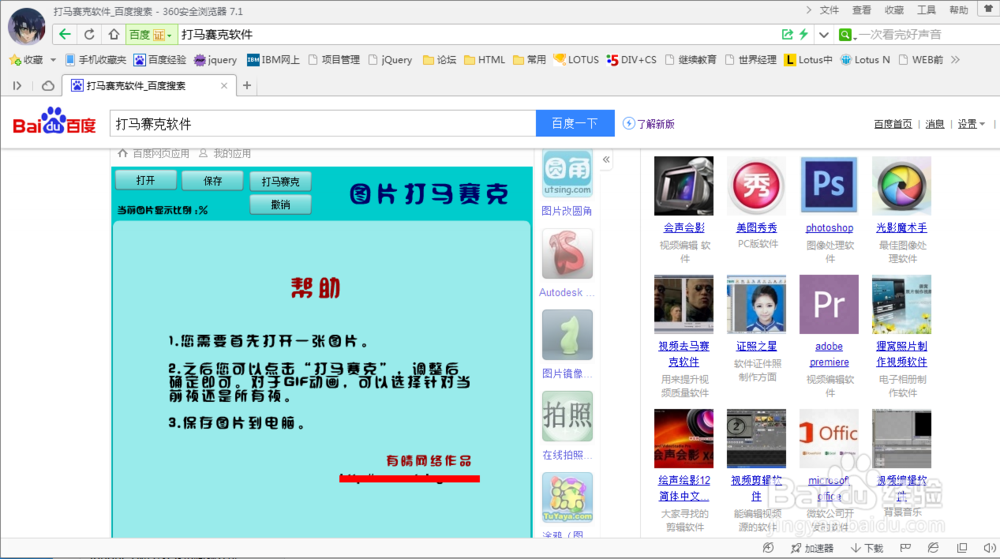Close the 打马赛克软件 tab

click(224, 85)
